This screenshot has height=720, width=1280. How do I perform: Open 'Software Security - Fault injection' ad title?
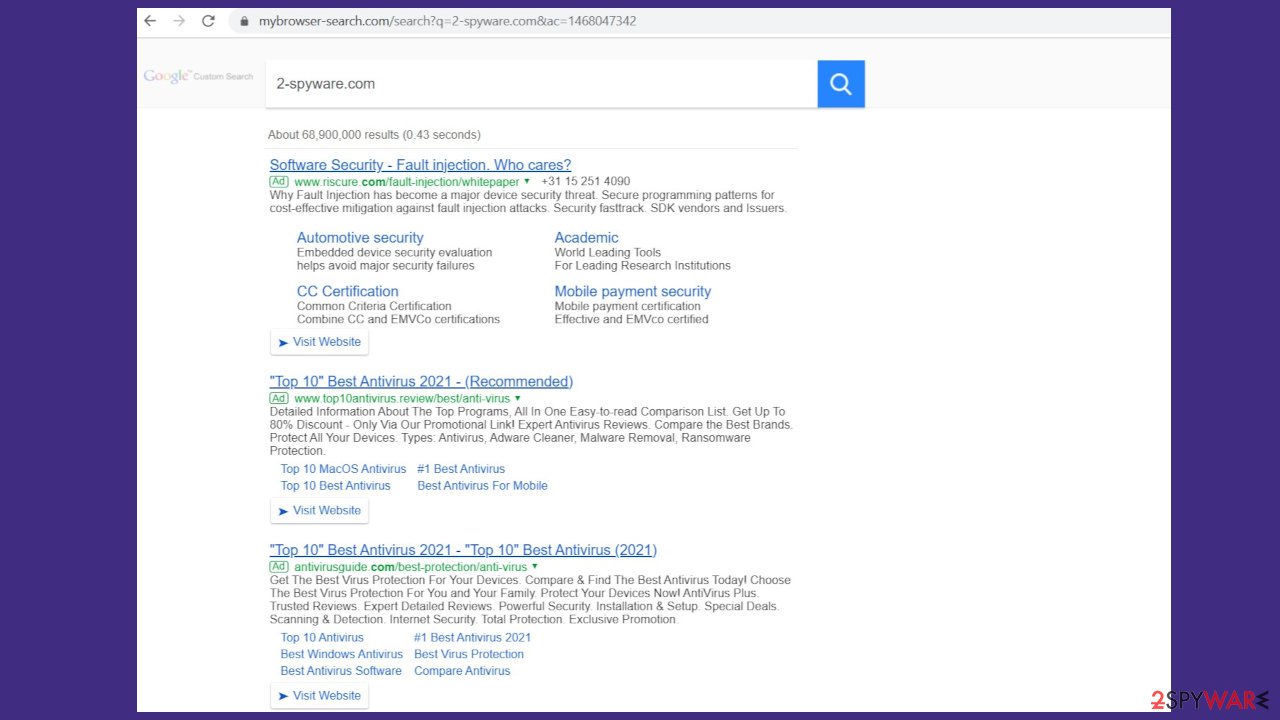tap(421, 165)
